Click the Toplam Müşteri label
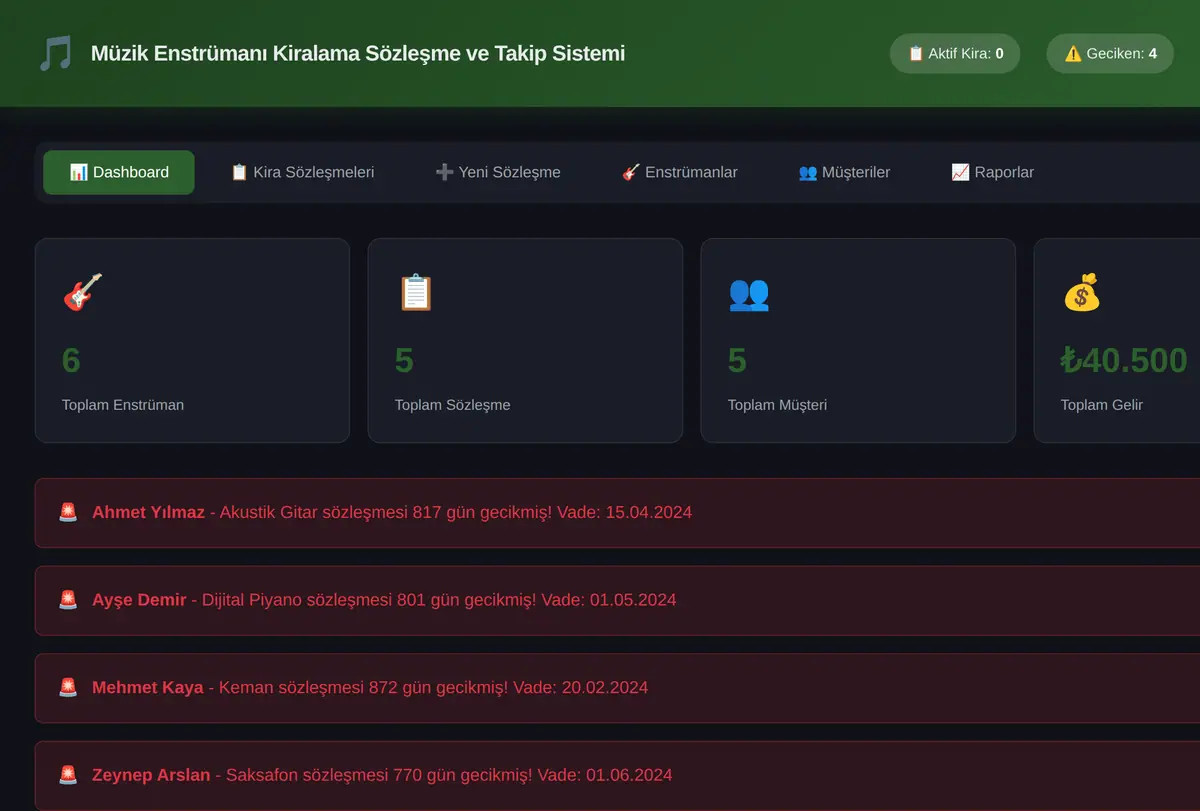The width and height of the screenshot is (1200, 811). [777, 405]
